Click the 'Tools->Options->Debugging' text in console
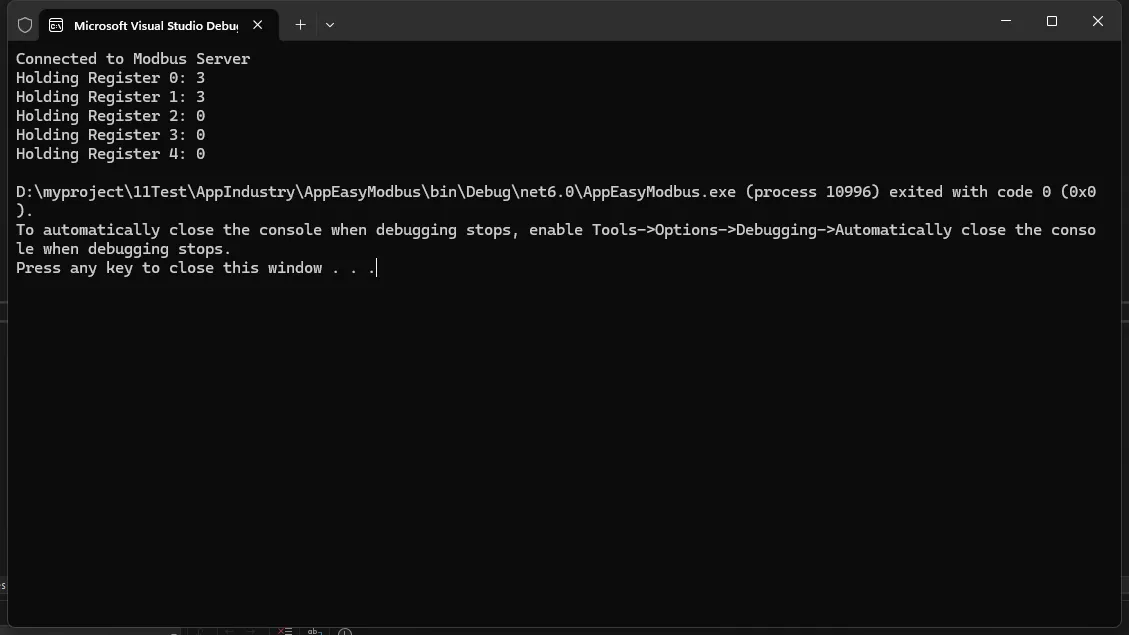This screenshot has height=635, width=1129. click(x=709, y=230)
